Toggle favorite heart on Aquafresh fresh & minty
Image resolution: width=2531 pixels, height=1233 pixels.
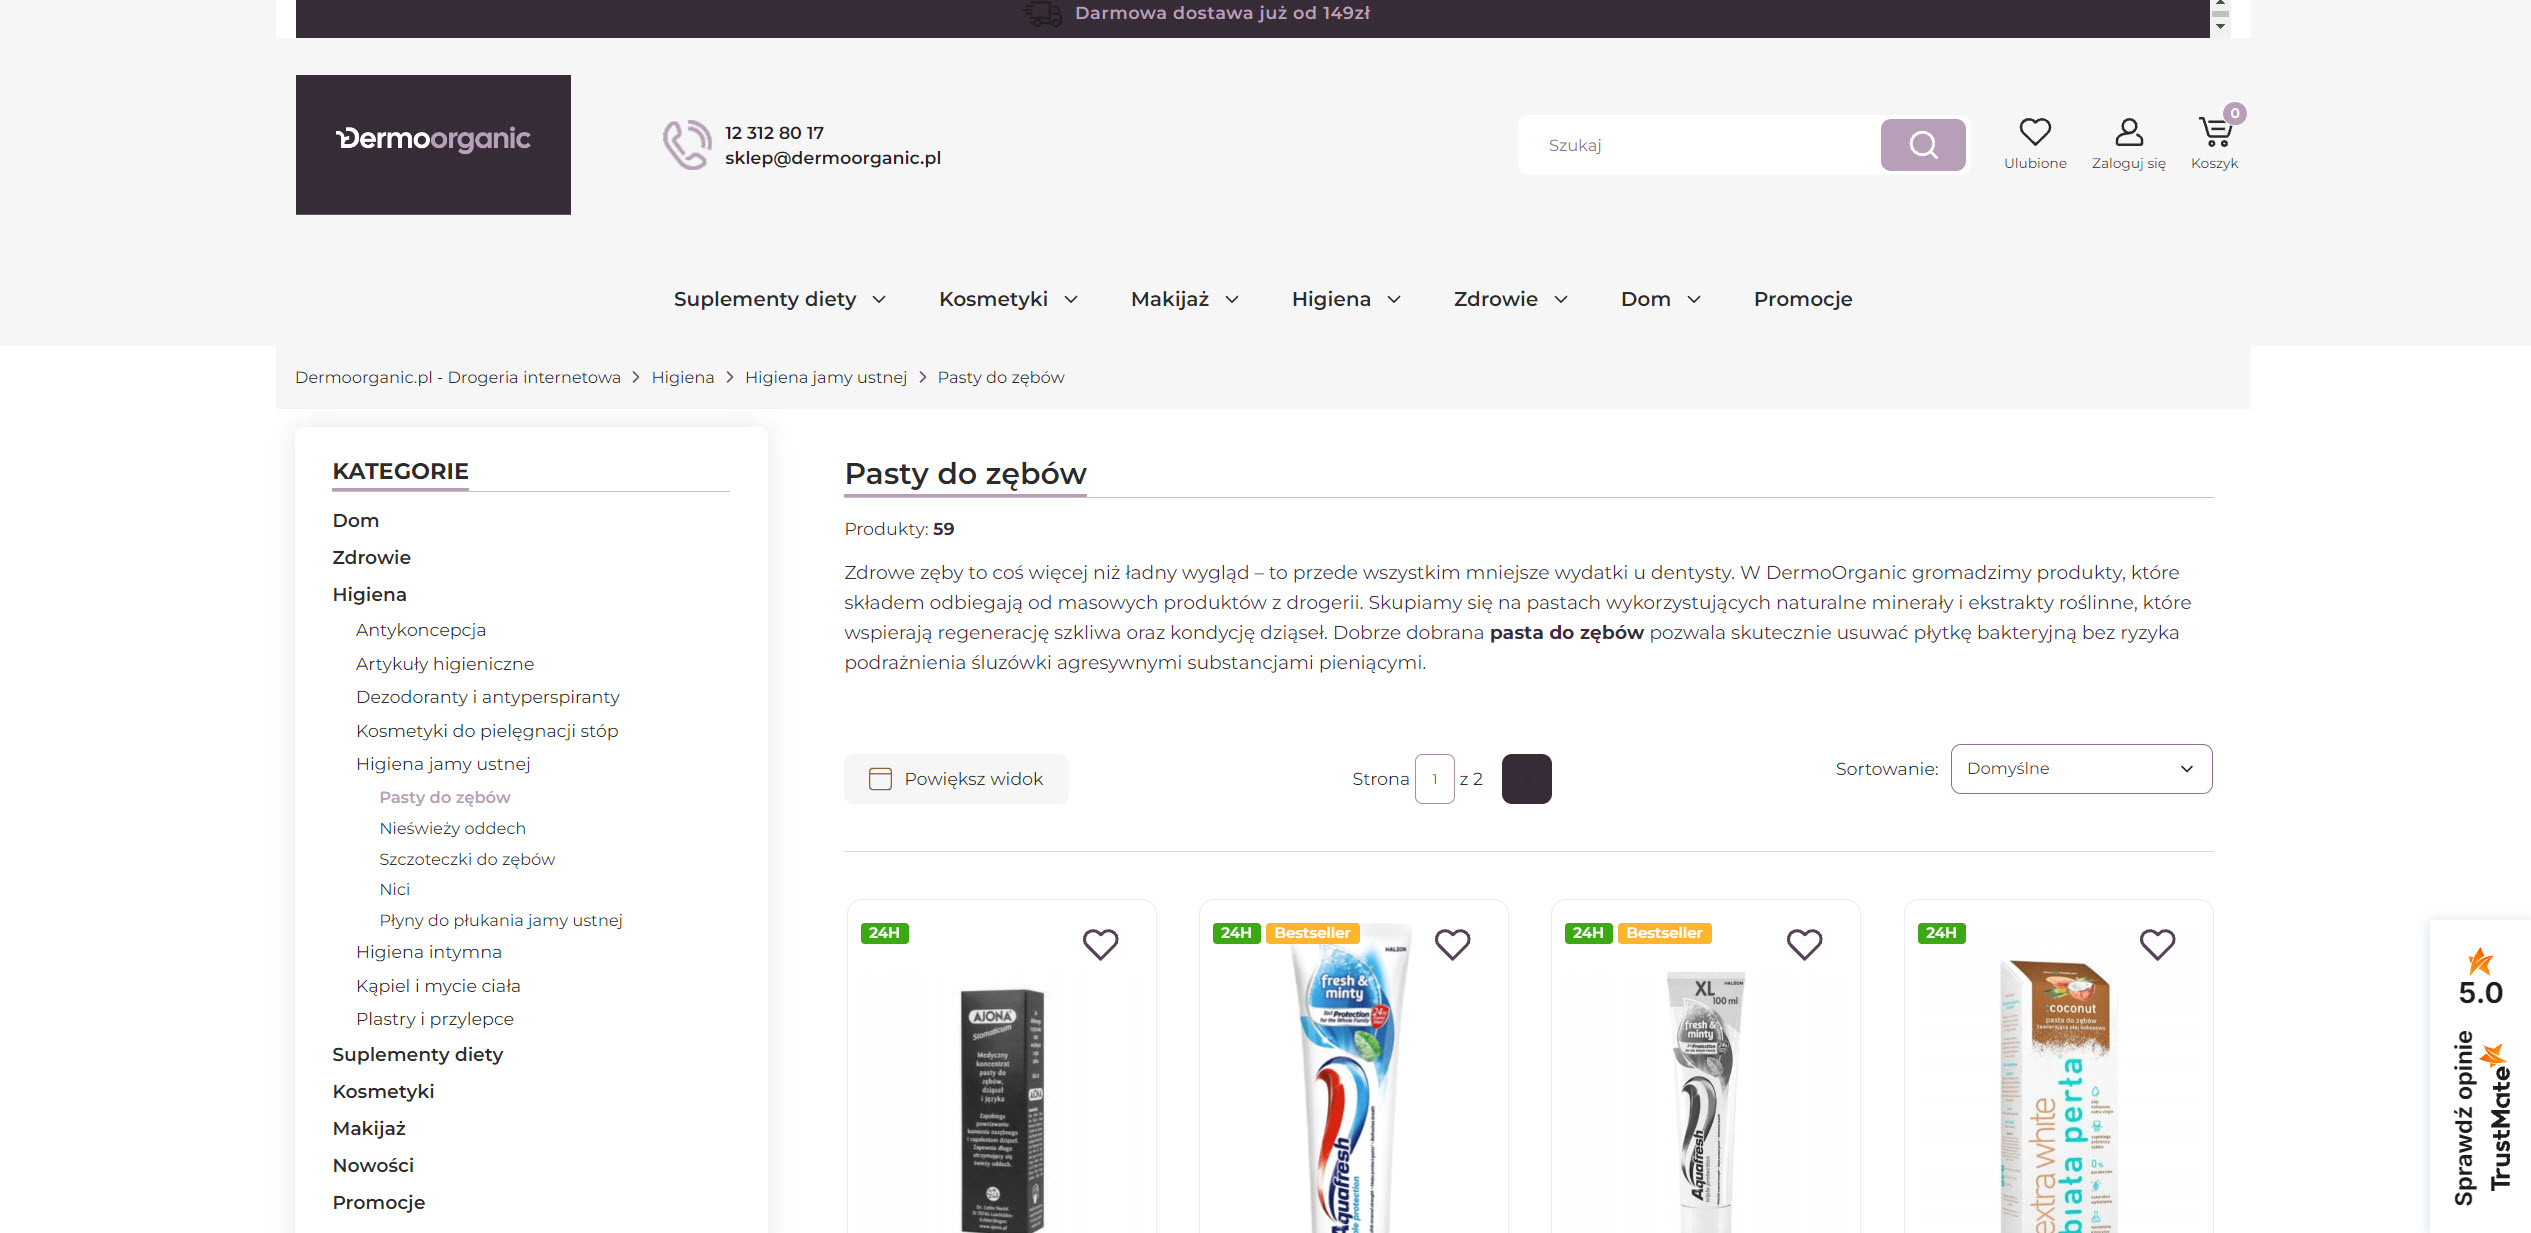(x=1452, y=944)
